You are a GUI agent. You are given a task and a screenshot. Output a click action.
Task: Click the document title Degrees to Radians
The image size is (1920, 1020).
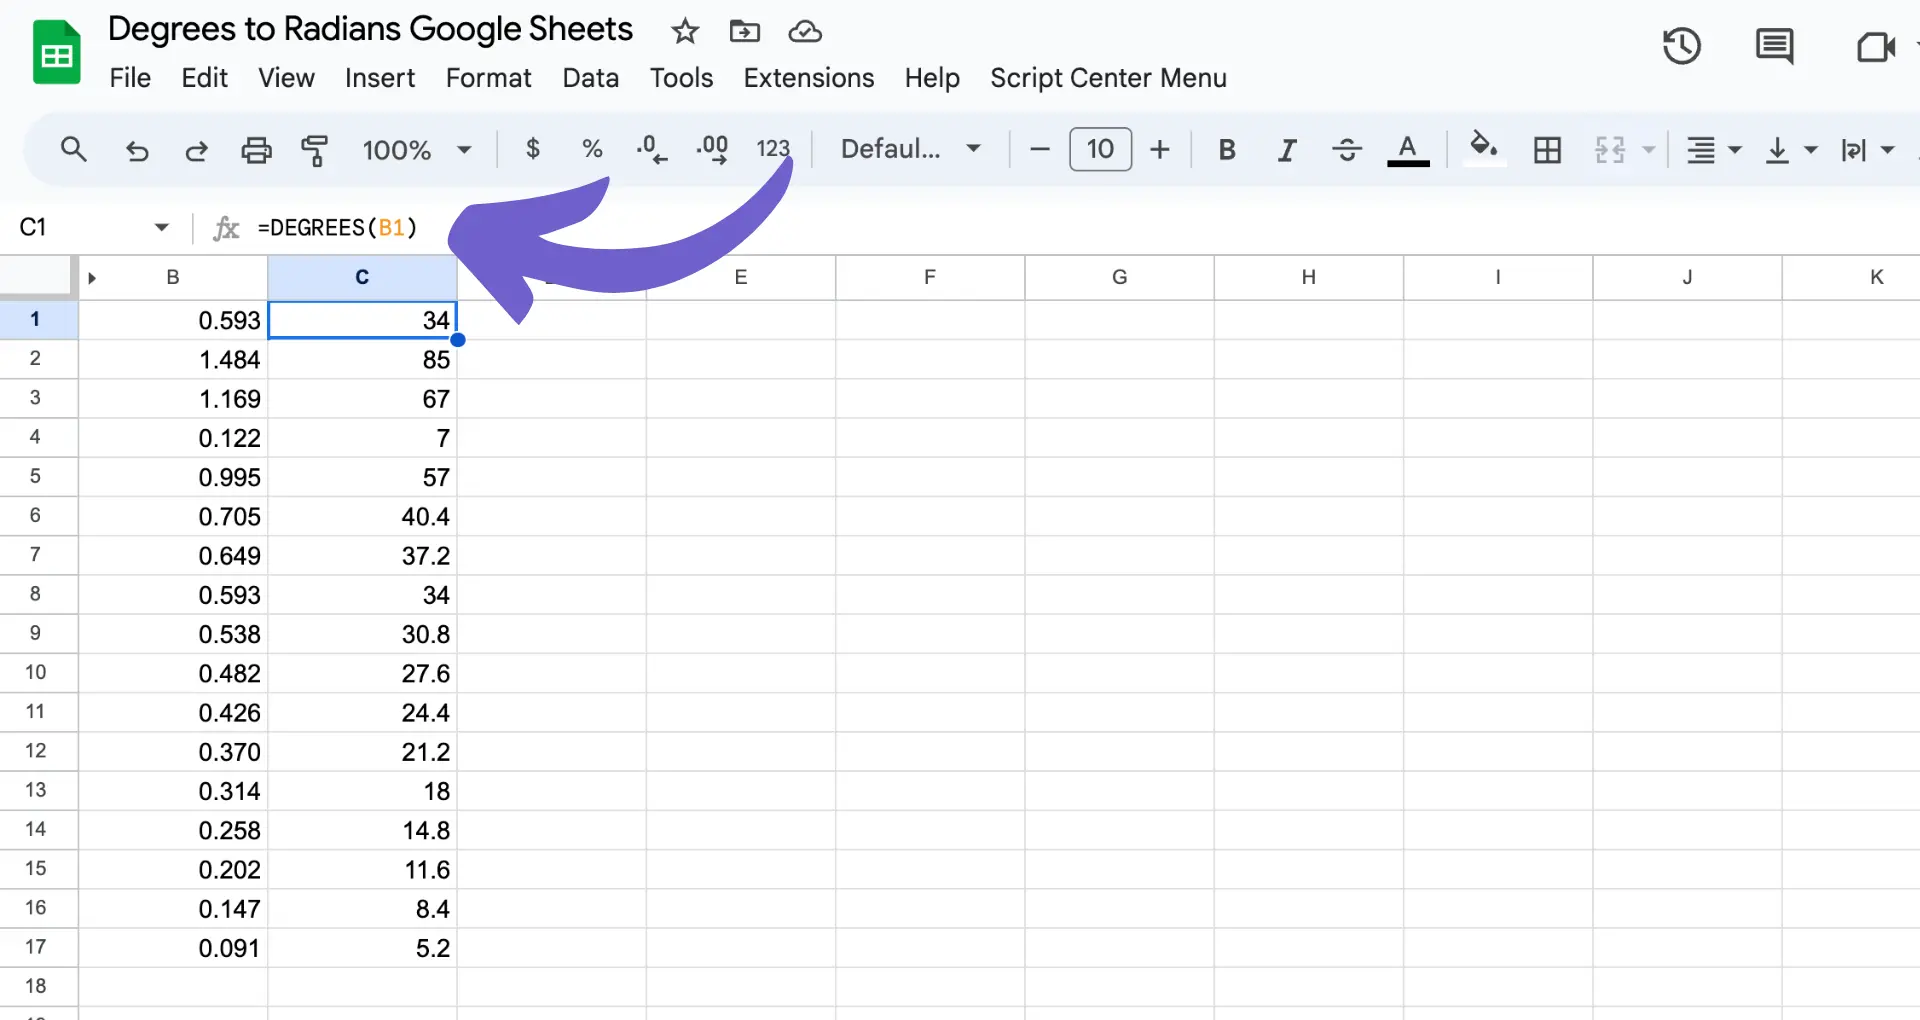[370, 29]
